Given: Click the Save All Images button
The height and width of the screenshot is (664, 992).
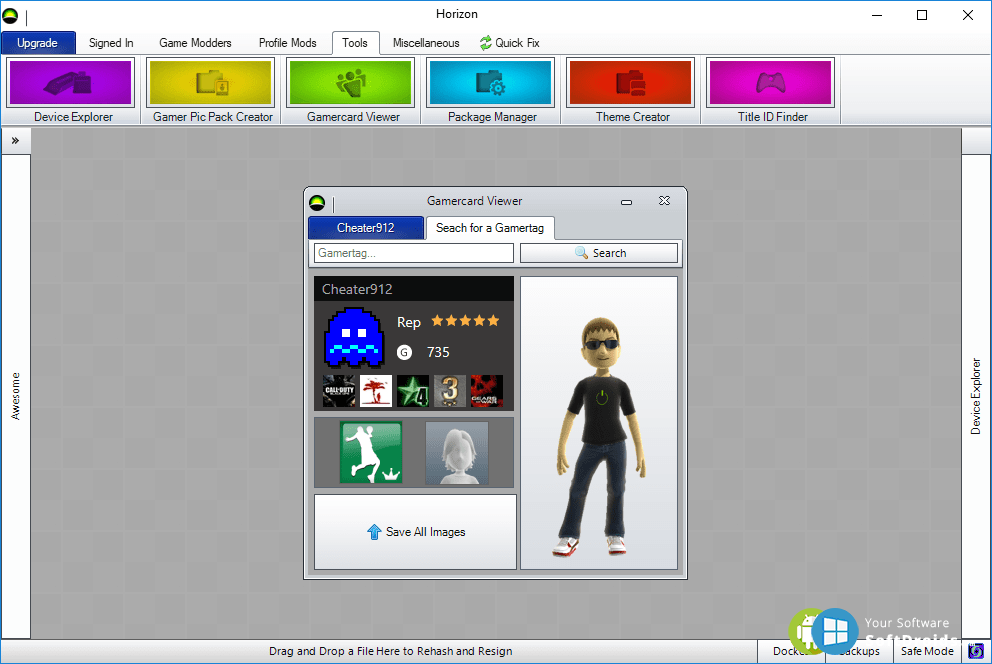Looking at the screenshot, I should click(x=415, y=532).
